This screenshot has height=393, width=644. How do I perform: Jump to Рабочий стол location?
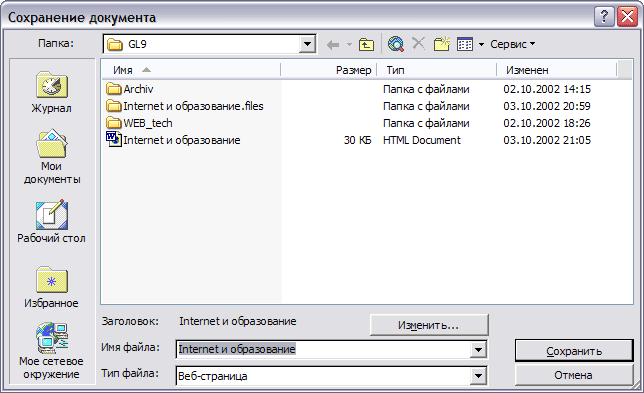pos(51,221)
